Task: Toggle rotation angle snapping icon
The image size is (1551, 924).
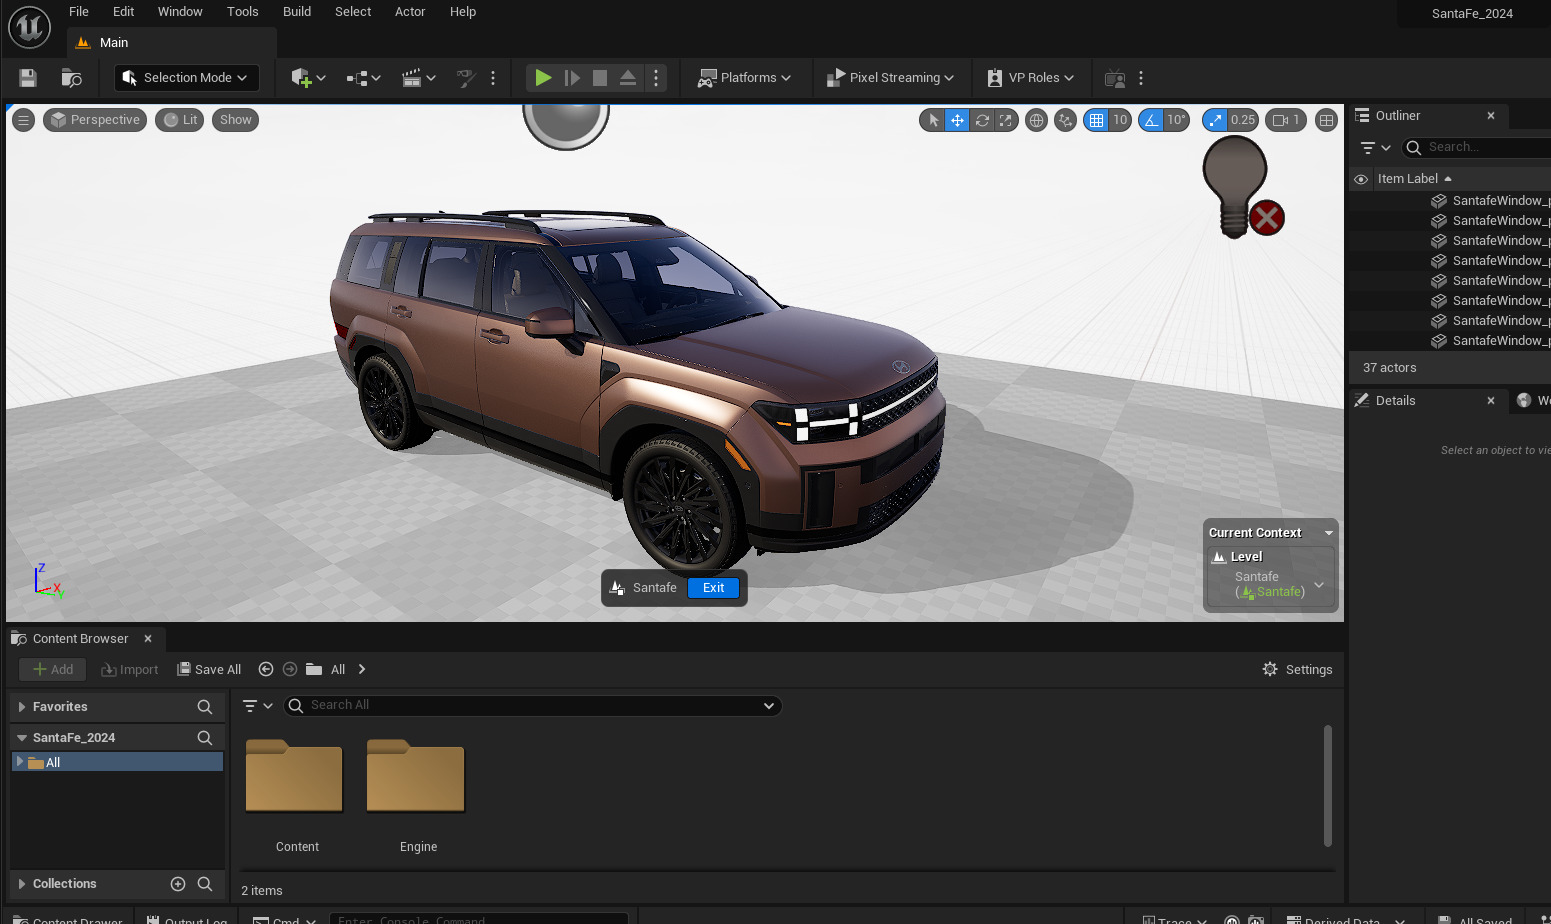Action: point(1151,120)
